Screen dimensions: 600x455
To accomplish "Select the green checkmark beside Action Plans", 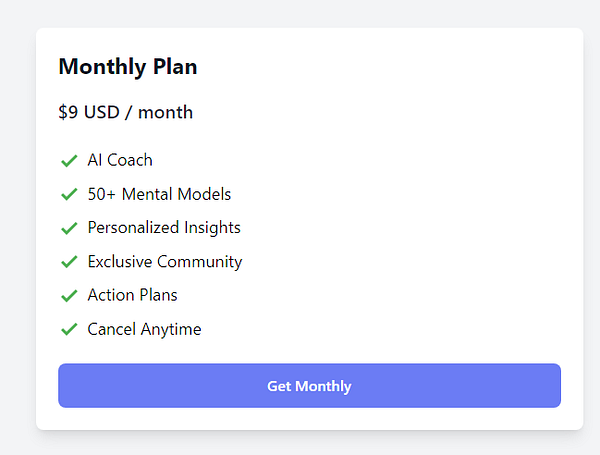I will coord(69,296).
